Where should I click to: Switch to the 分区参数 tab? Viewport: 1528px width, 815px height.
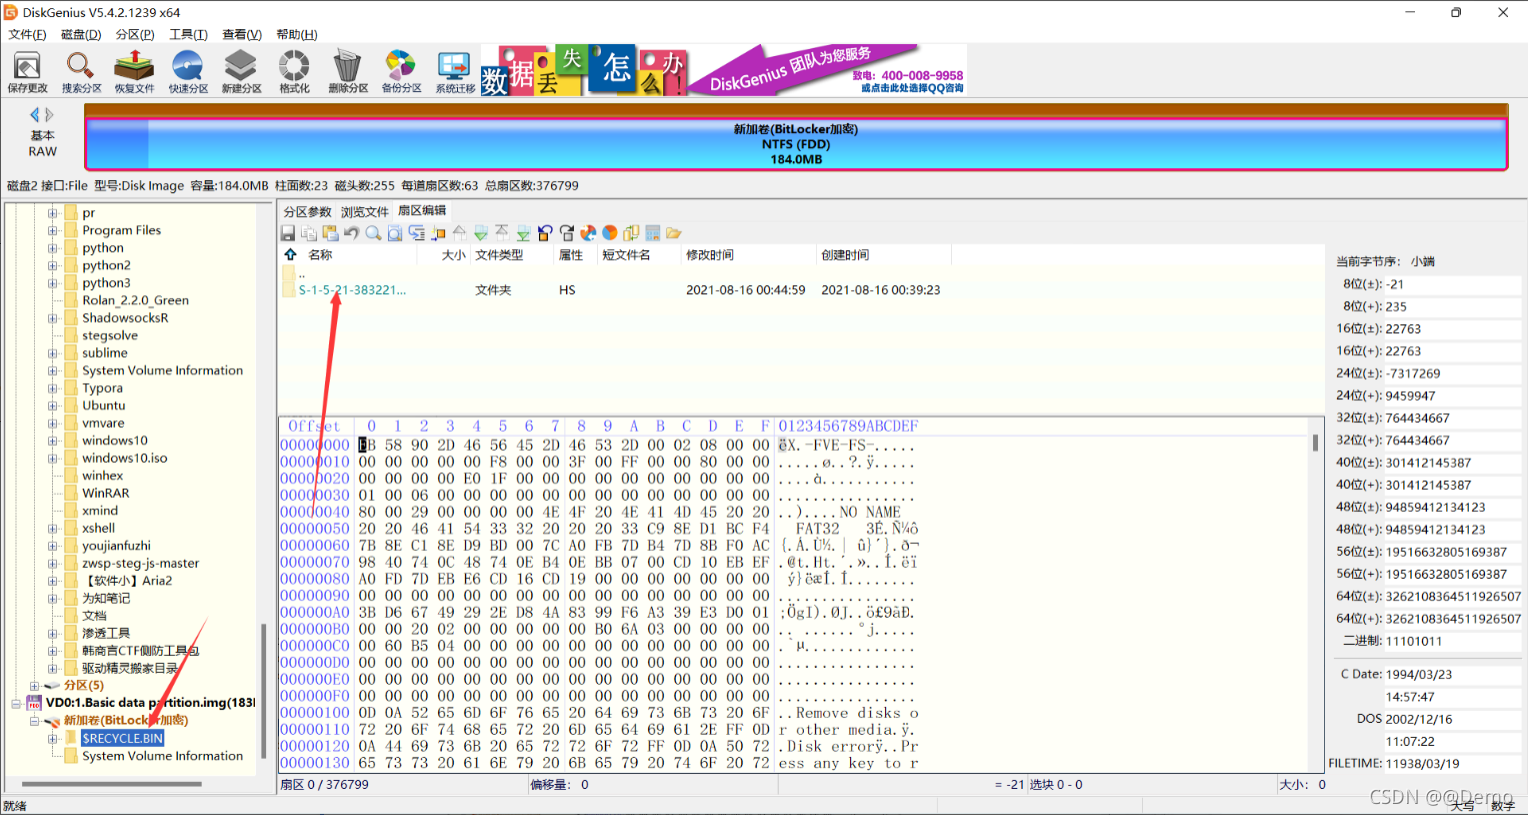[x=307, y=212]
